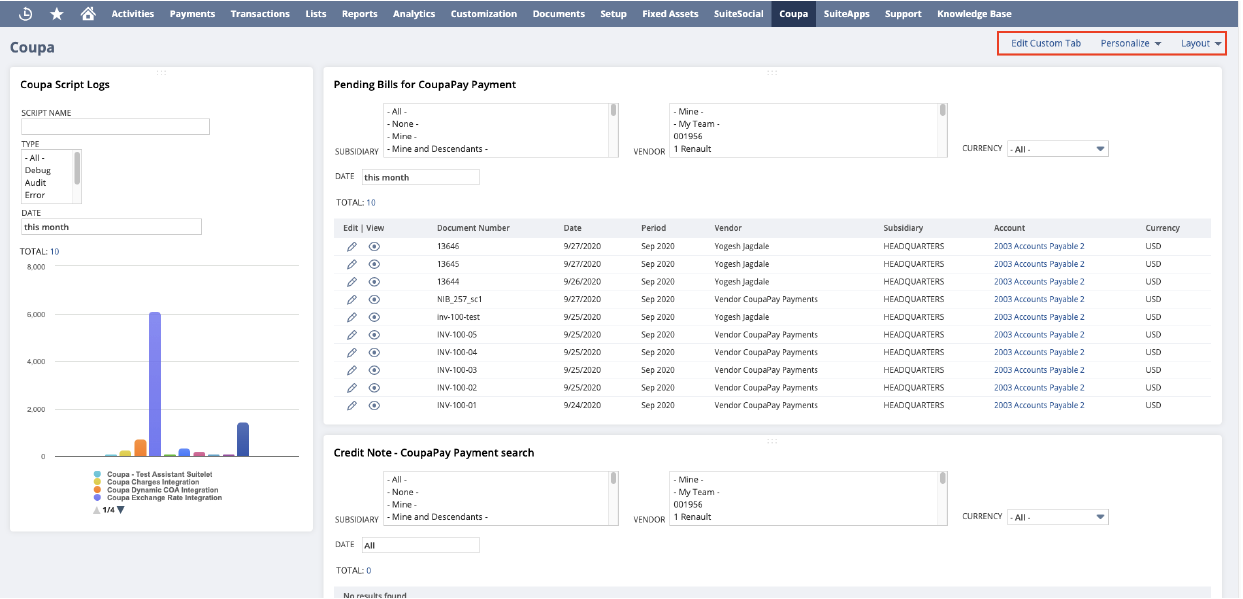
Task: Click chart legend next page triangle
Action: click(x=121, y=510)
